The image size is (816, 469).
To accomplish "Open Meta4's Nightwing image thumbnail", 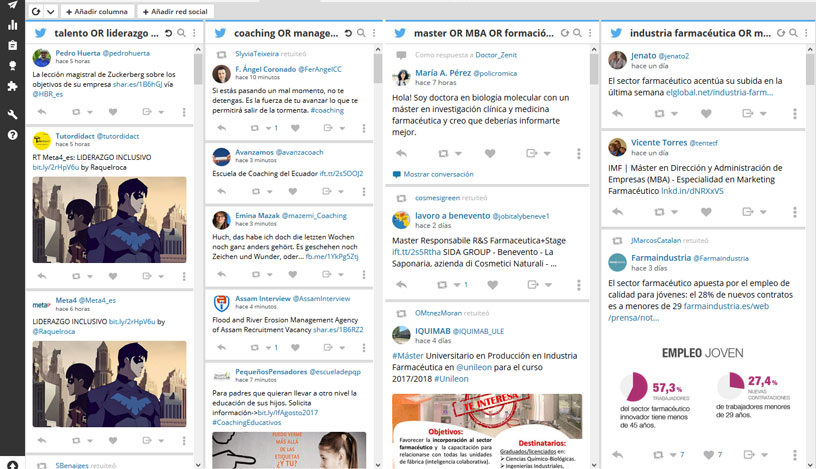I will pos(109,384).
